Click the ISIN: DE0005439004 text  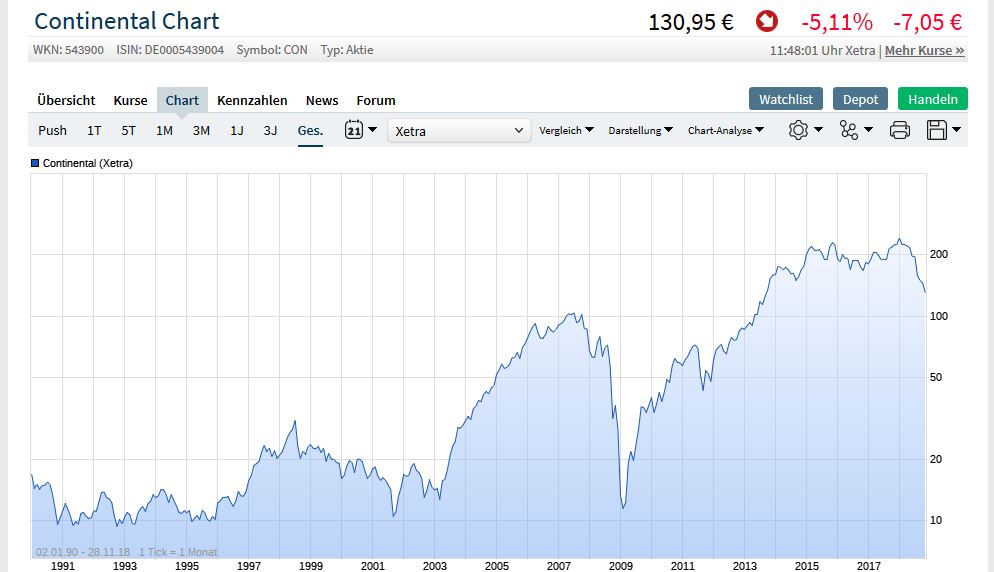[x=170, y=49]
